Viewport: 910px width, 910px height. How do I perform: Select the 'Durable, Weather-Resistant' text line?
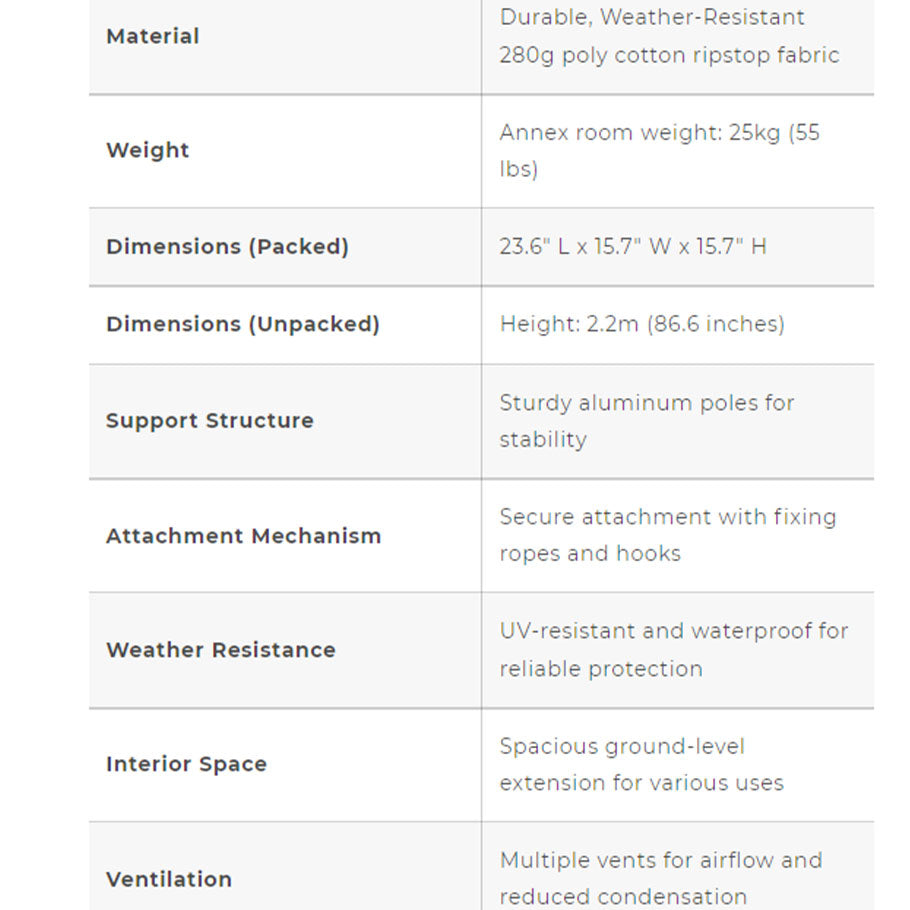point(651,17)
